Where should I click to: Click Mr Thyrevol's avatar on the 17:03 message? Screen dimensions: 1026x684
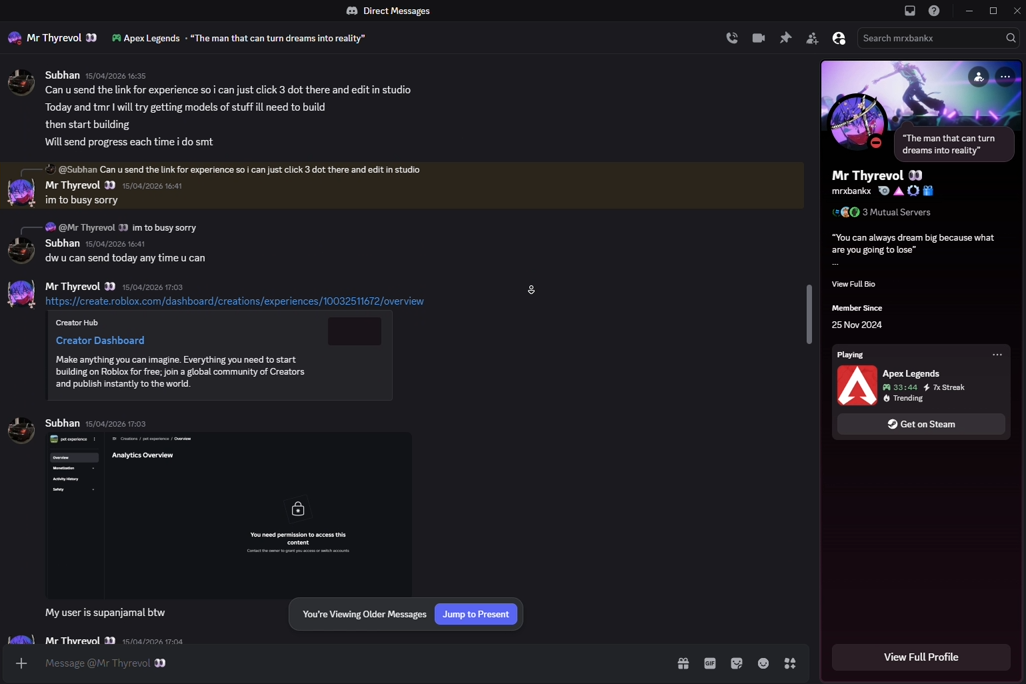click(21, 293)
